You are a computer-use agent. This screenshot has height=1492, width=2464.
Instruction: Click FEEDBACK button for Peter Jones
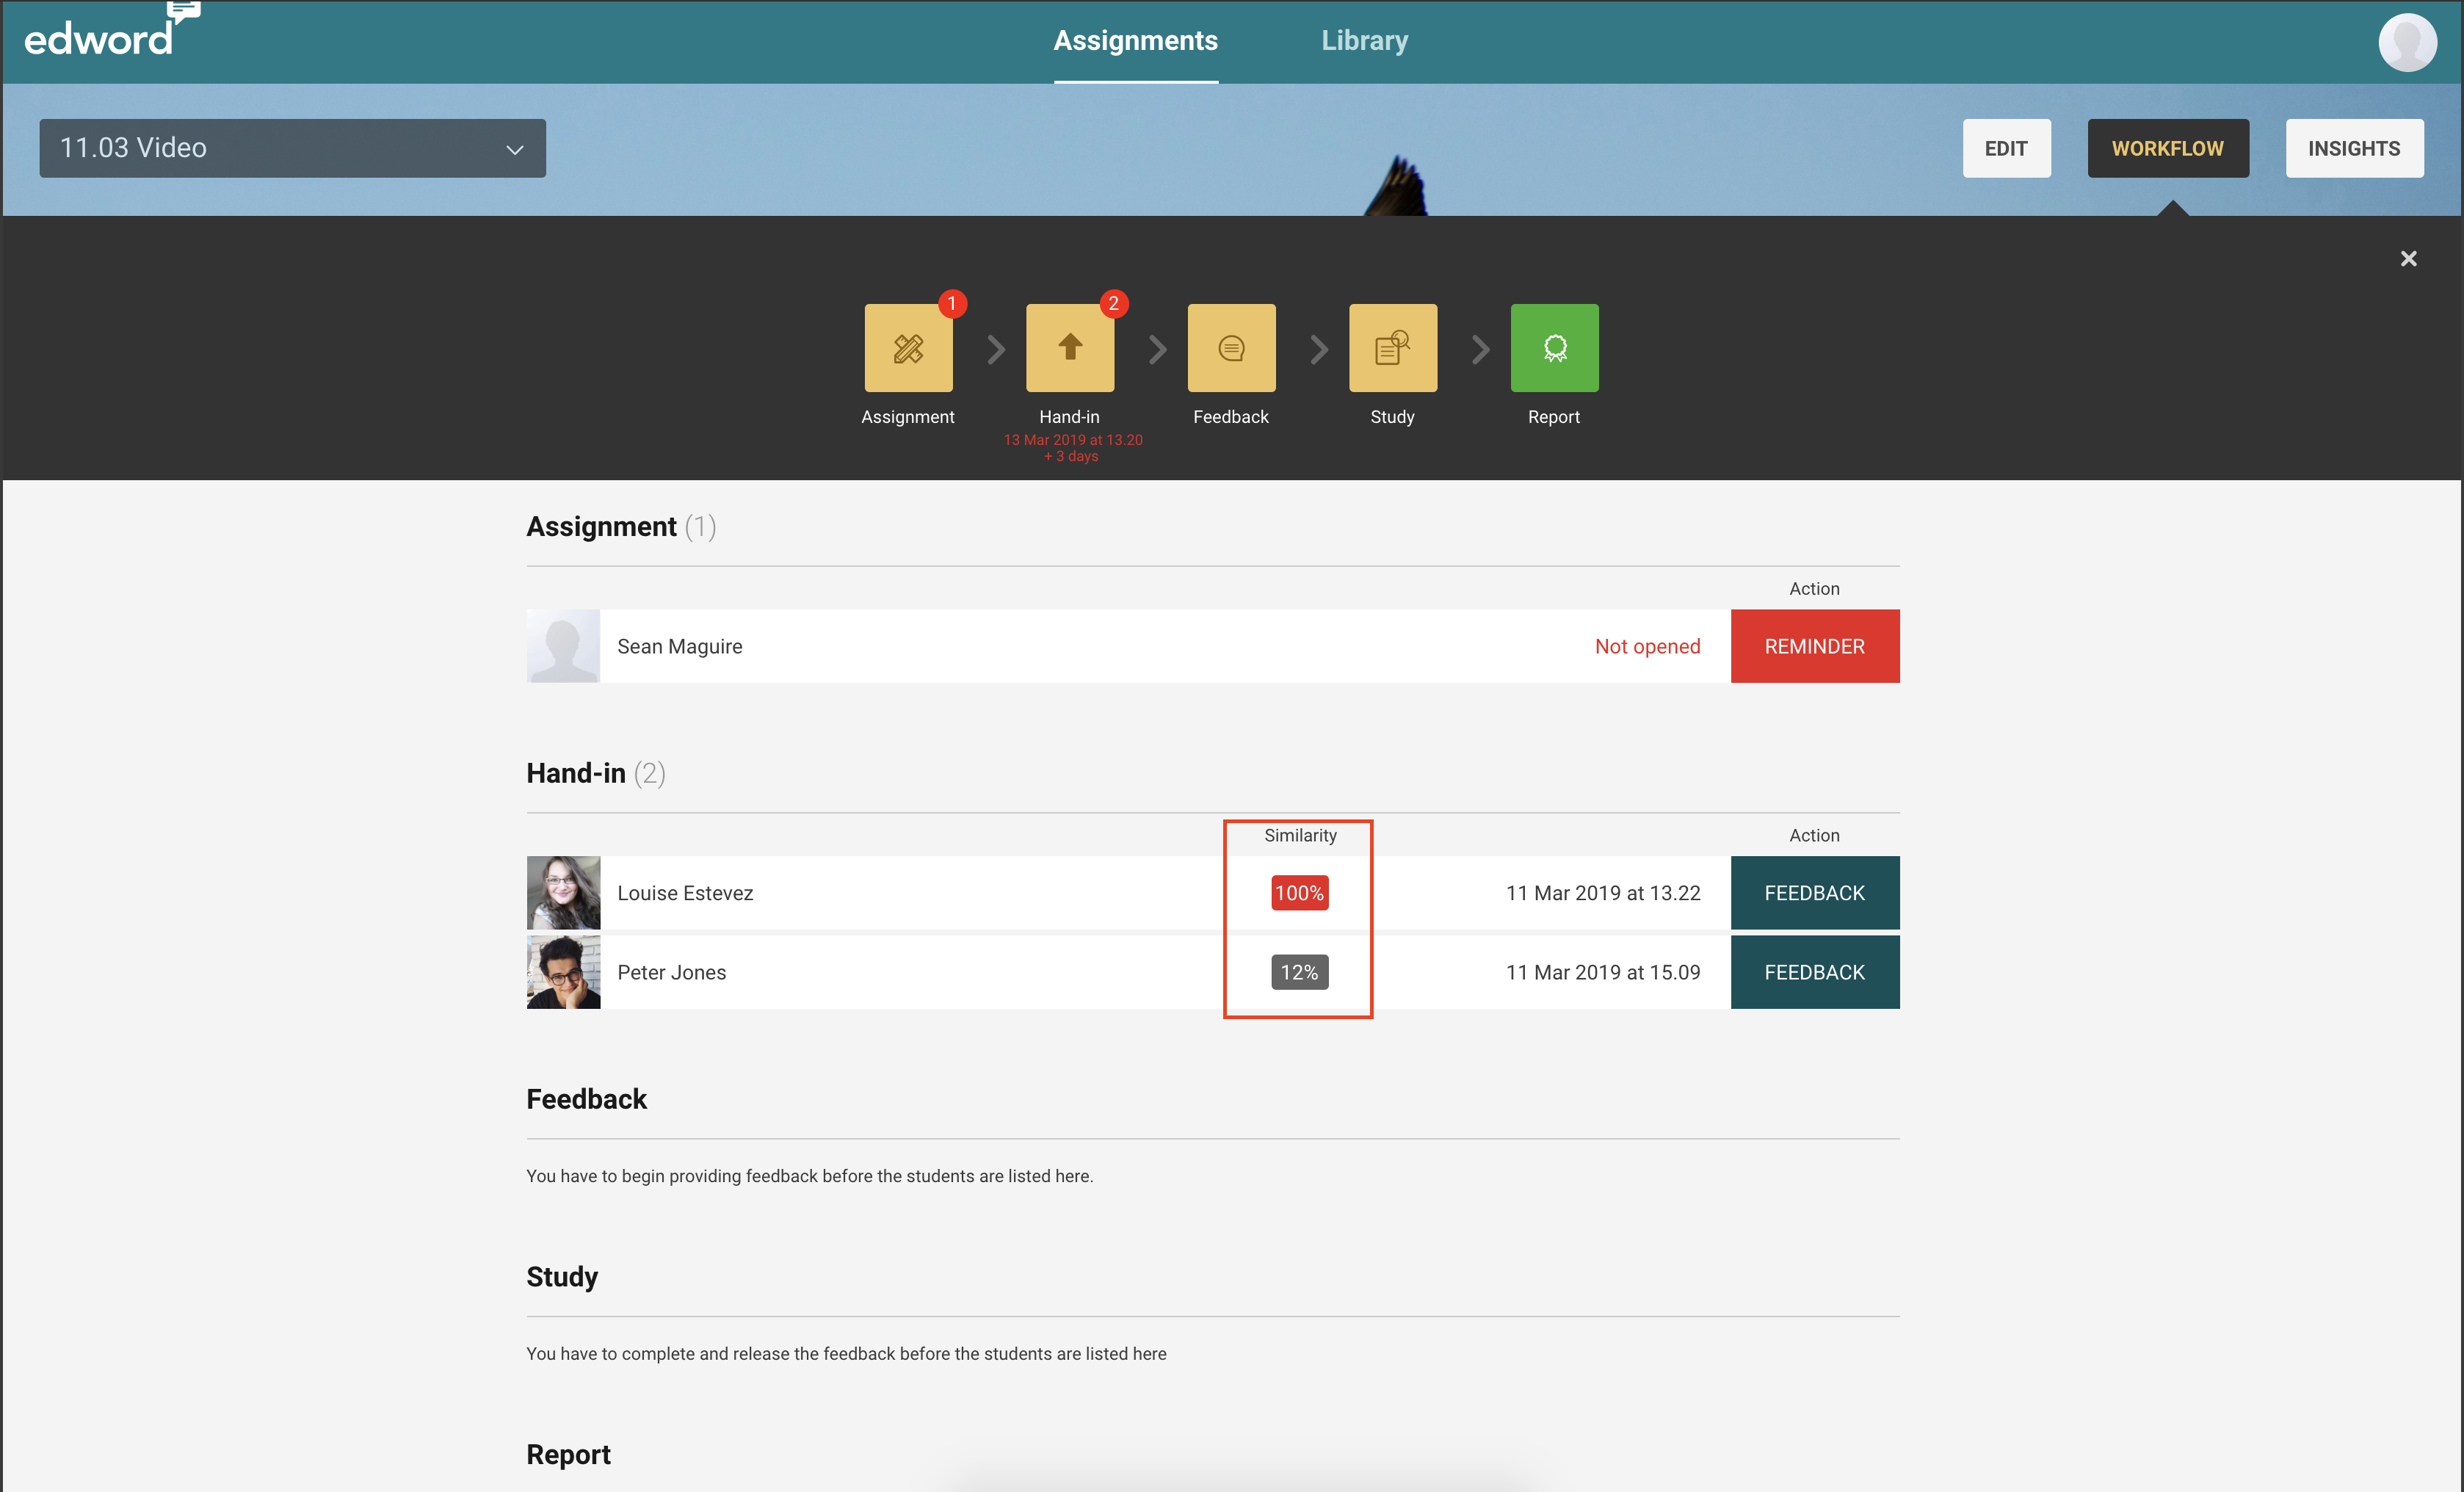point(1814,972)
